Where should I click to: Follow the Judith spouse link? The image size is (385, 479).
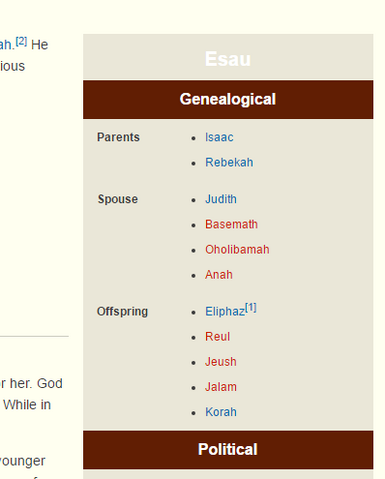[x=221, y=199]
